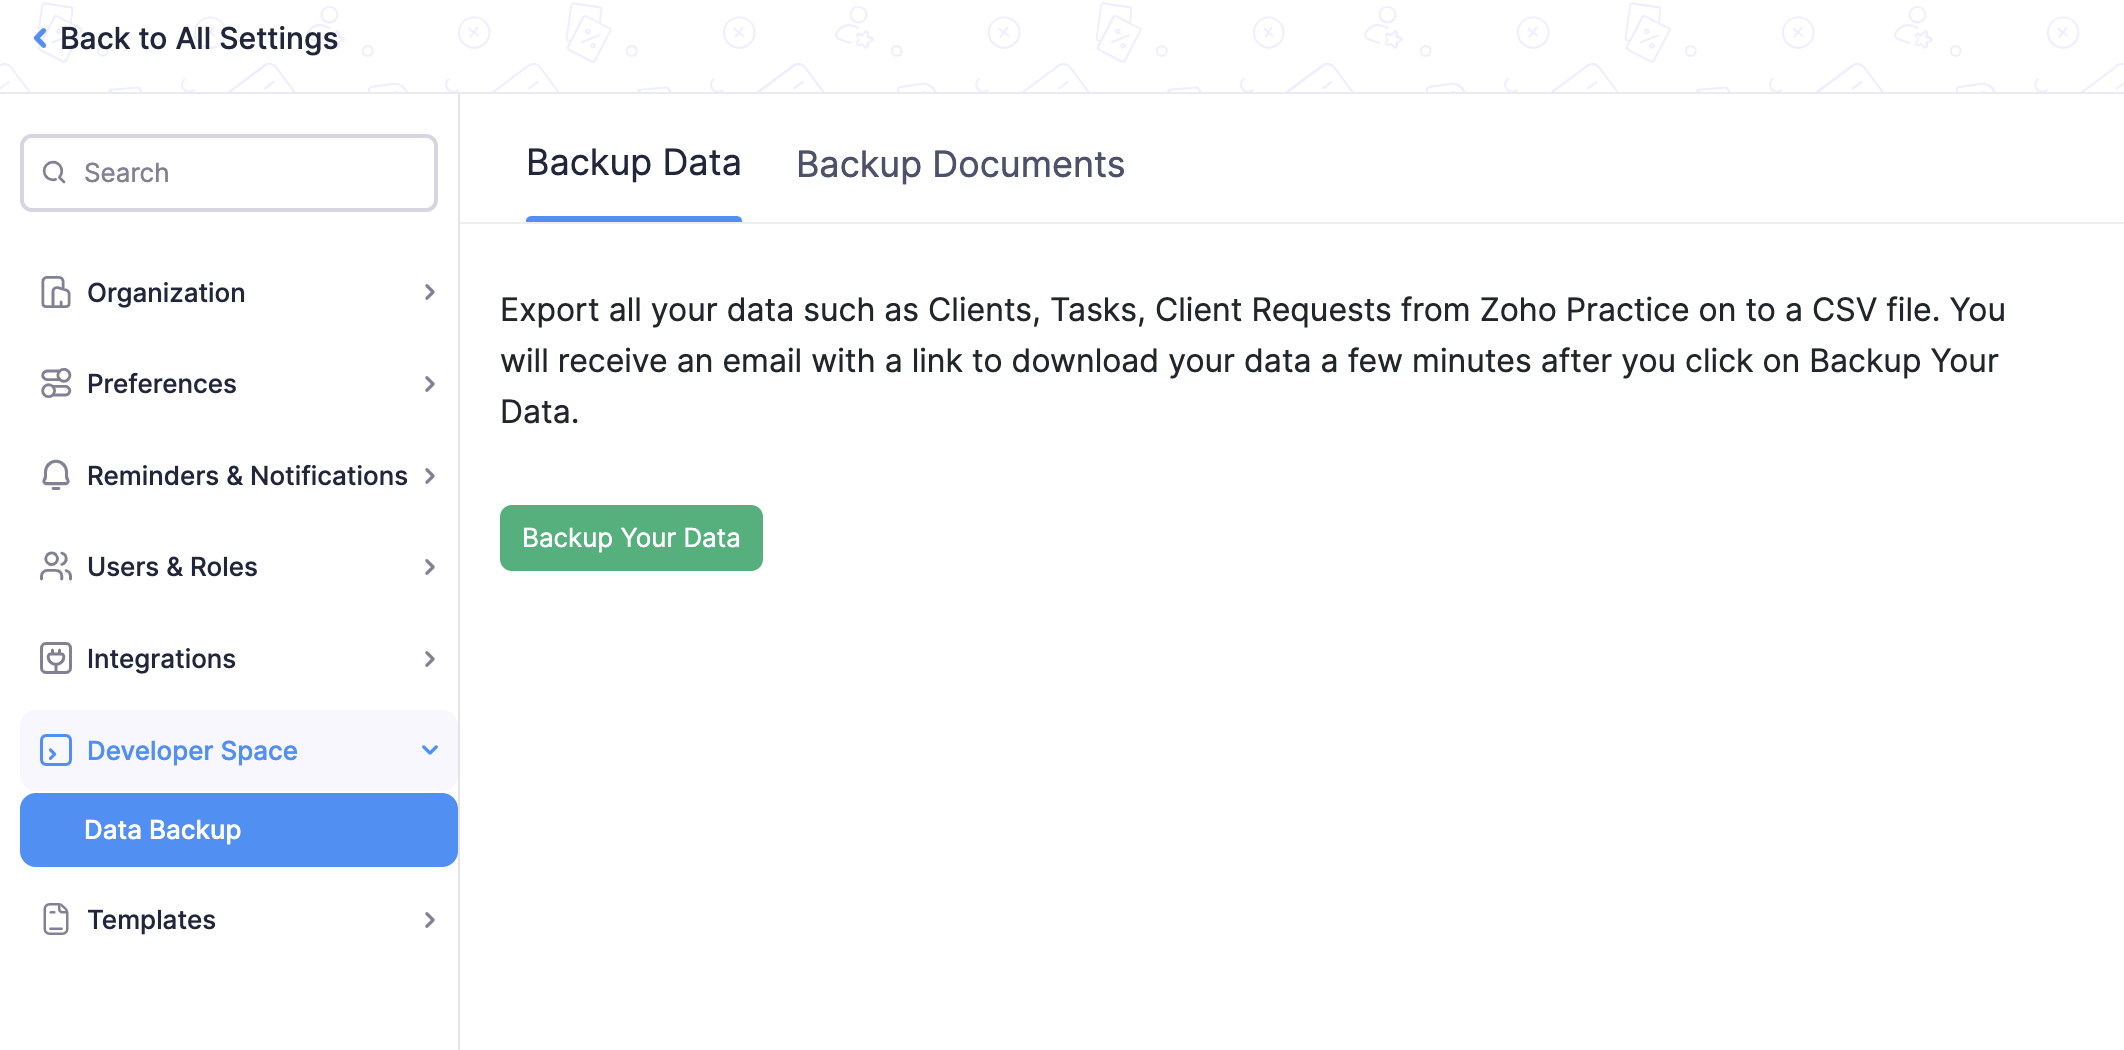Viewport: 2124px width, 1050px height.
Task: Click the Integrations puzzle icon
Action: coord(55,658)
